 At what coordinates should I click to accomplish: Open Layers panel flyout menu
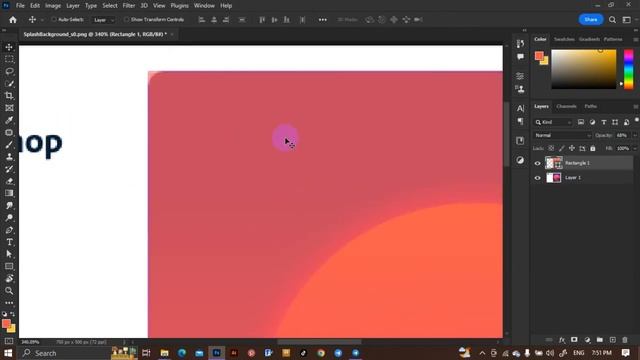point(636,107)
